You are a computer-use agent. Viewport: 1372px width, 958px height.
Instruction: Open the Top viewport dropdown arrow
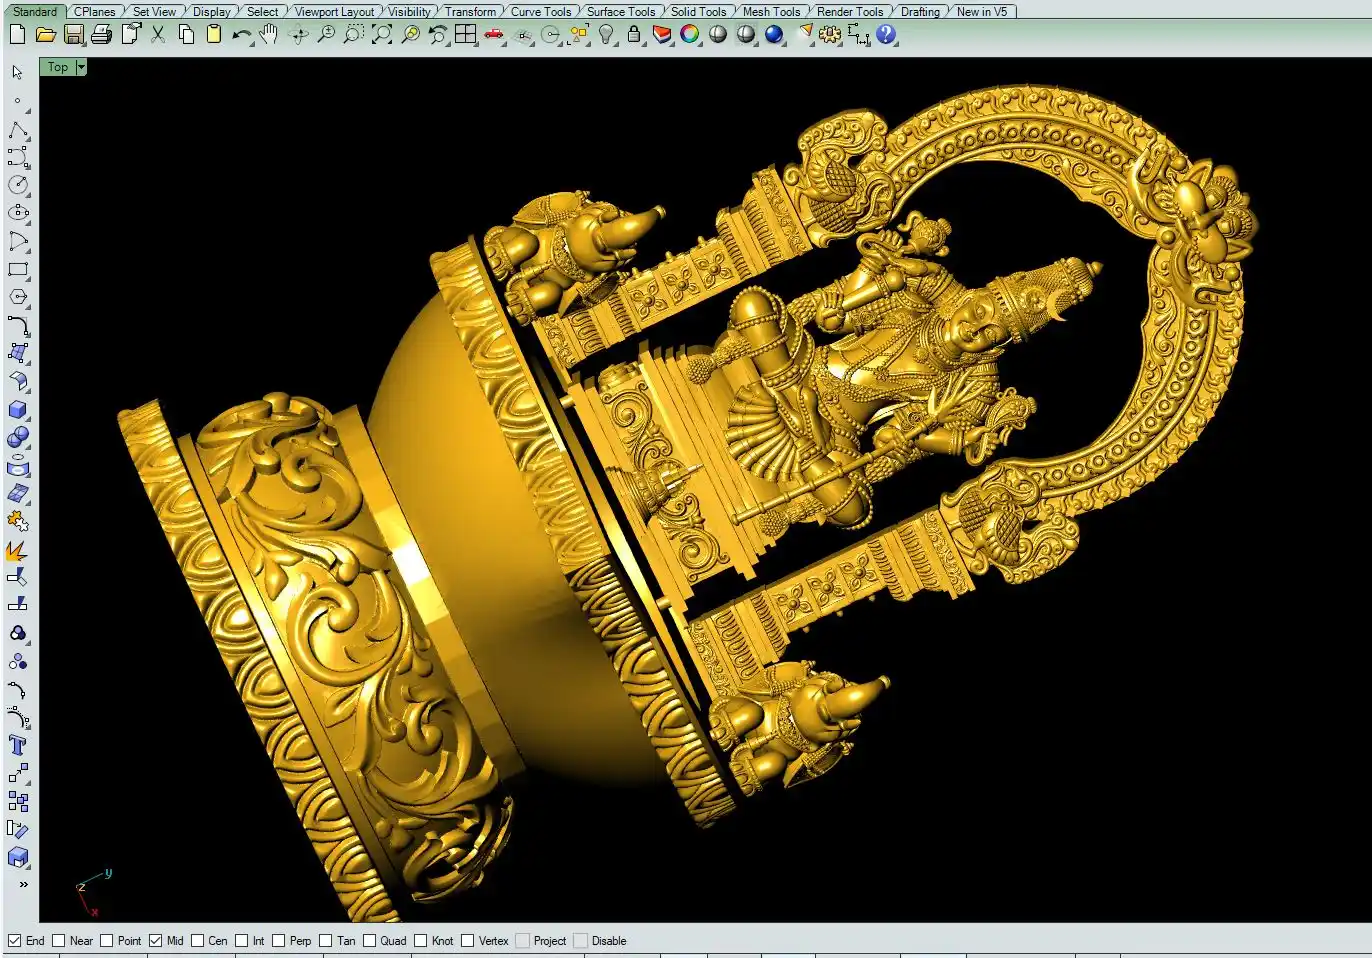(x=81, y=67)
